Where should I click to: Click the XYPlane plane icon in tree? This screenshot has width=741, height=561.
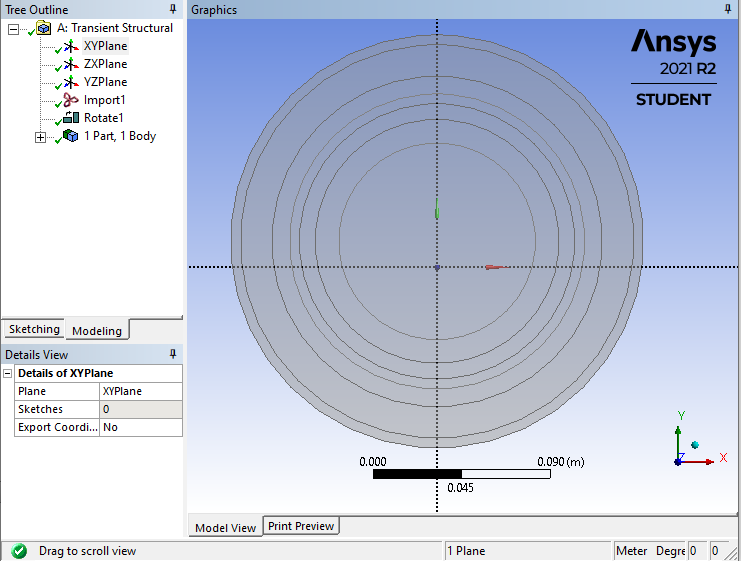(x=70, y=46)
